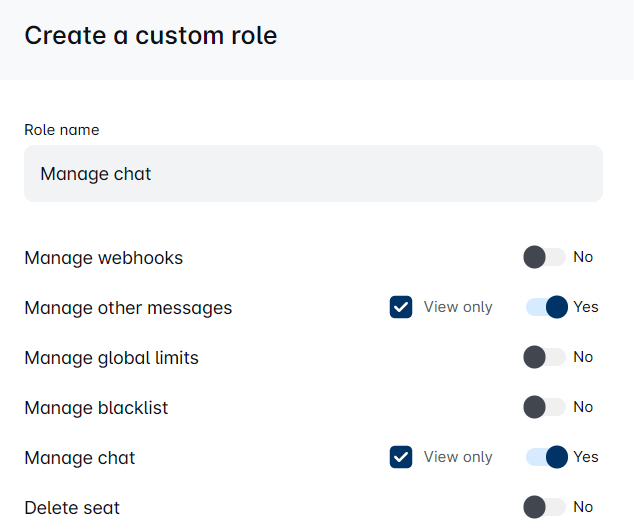This screenshot has width=634, height=525.
Task: Click the Role name field label
Action: coord(62,130)
